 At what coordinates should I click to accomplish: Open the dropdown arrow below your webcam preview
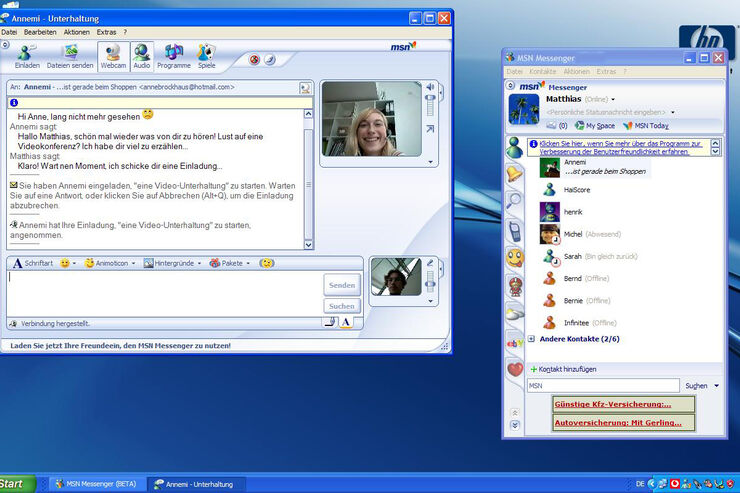click(x=430, y=301)
